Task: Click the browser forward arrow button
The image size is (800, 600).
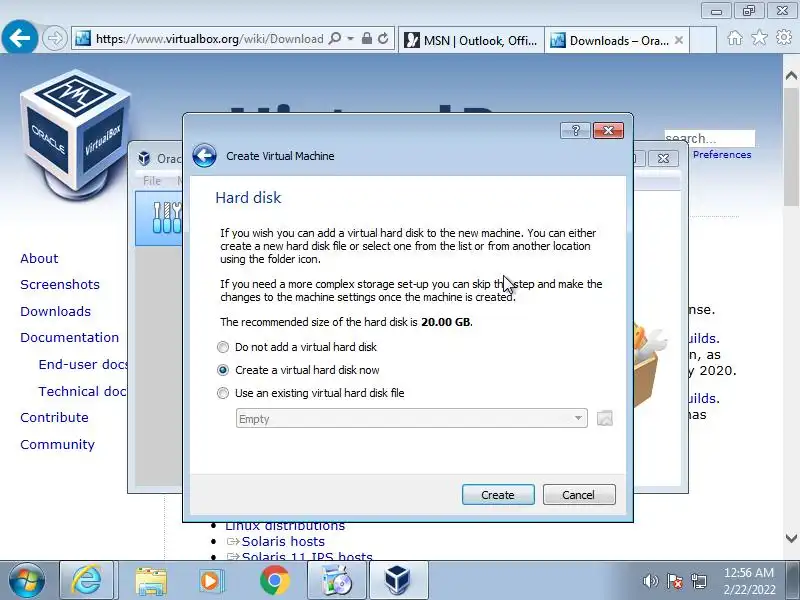Action: (55, 38)
